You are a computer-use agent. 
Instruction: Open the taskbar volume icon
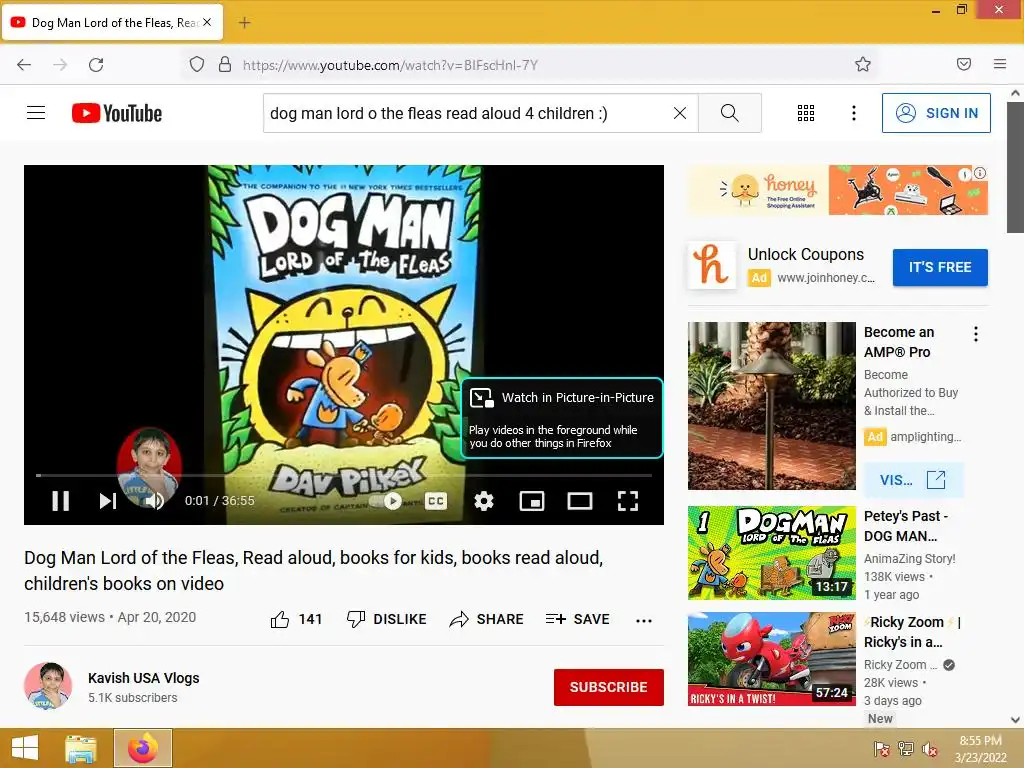tap(929, 749)
